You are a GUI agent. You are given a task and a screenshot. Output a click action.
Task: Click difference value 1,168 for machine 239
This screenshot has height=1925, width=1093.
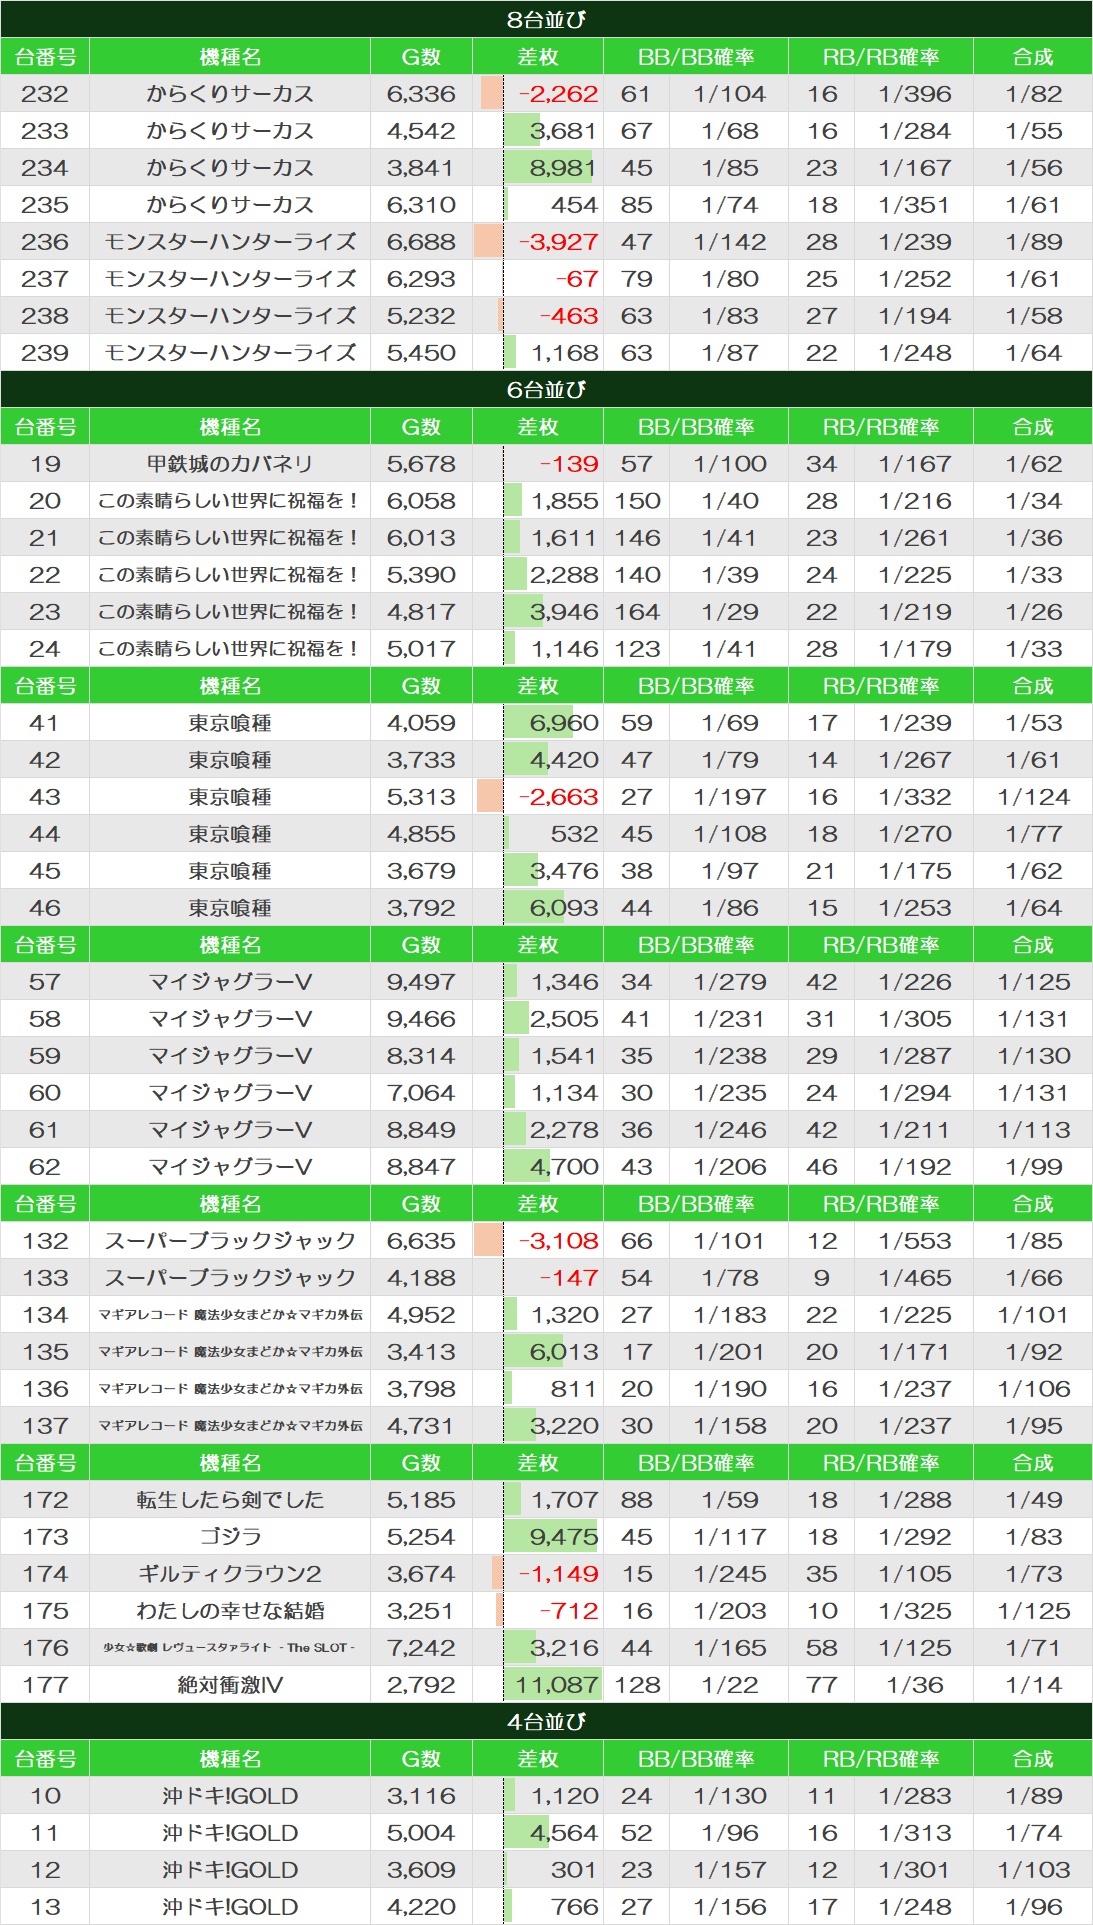click(564, 353)
